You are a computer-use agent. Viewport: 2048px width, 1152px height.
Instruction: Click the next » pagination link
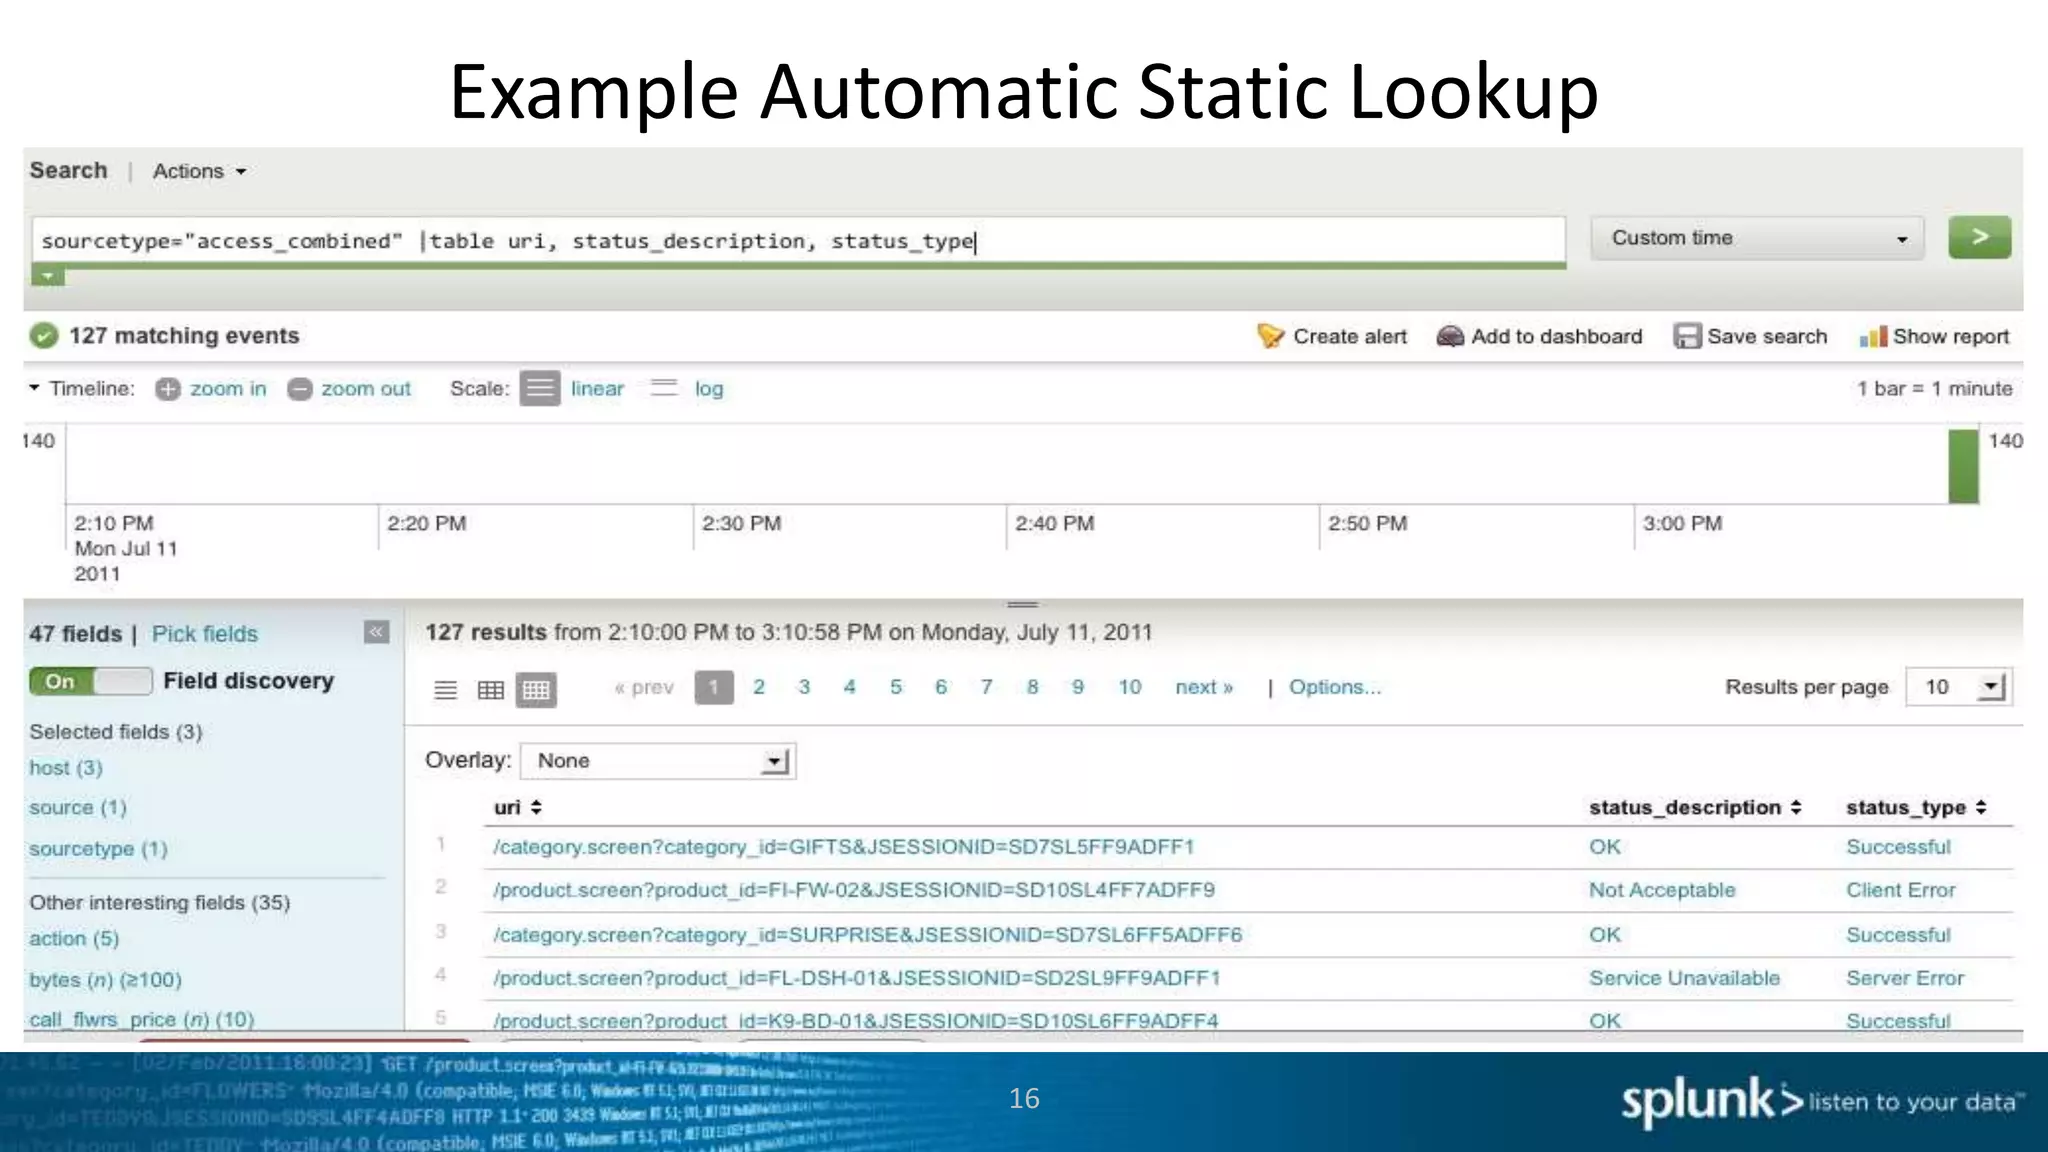pyautogui.click(x=1204, y=687)
